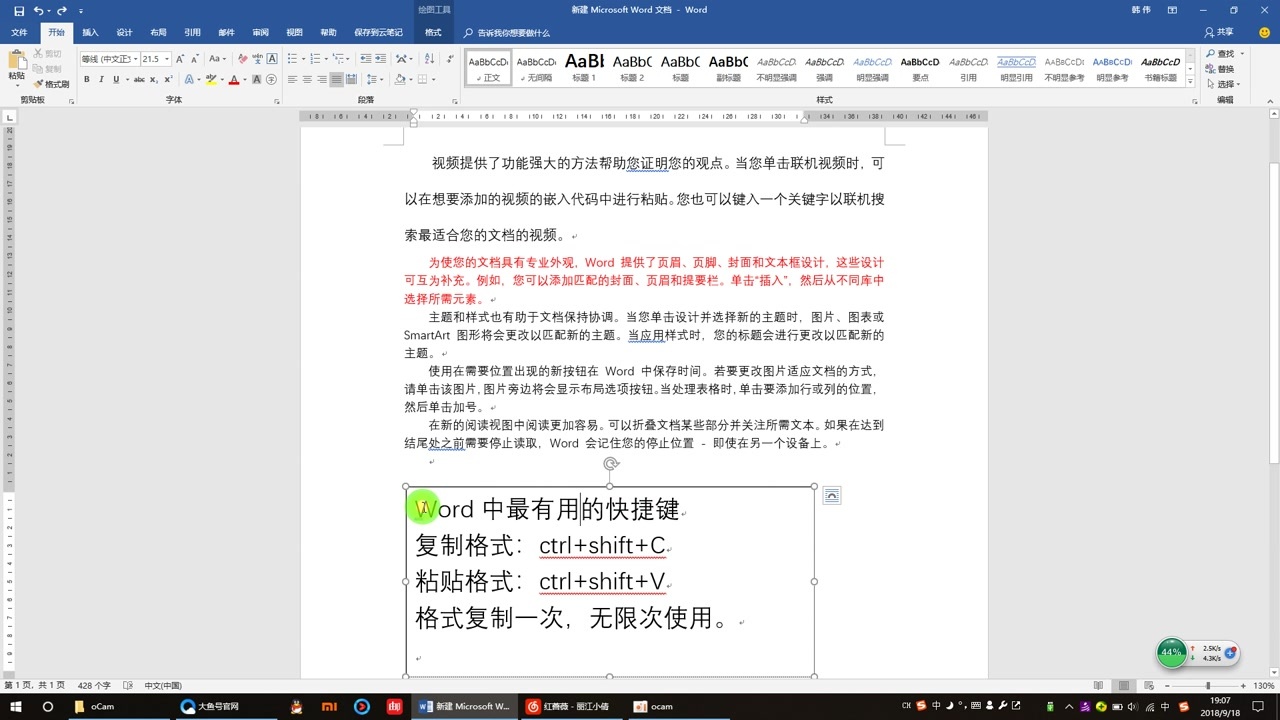Click the textbox rotation handle
The height and width of the screenshot is (720, 1280).
610,464
